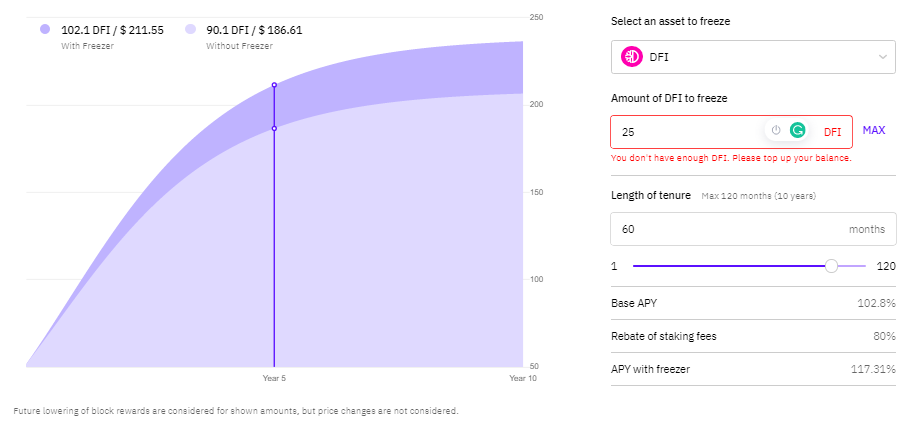Click the 90.1 DFI without-freezer value
This screenshot has width=909, height=423.
254,30
